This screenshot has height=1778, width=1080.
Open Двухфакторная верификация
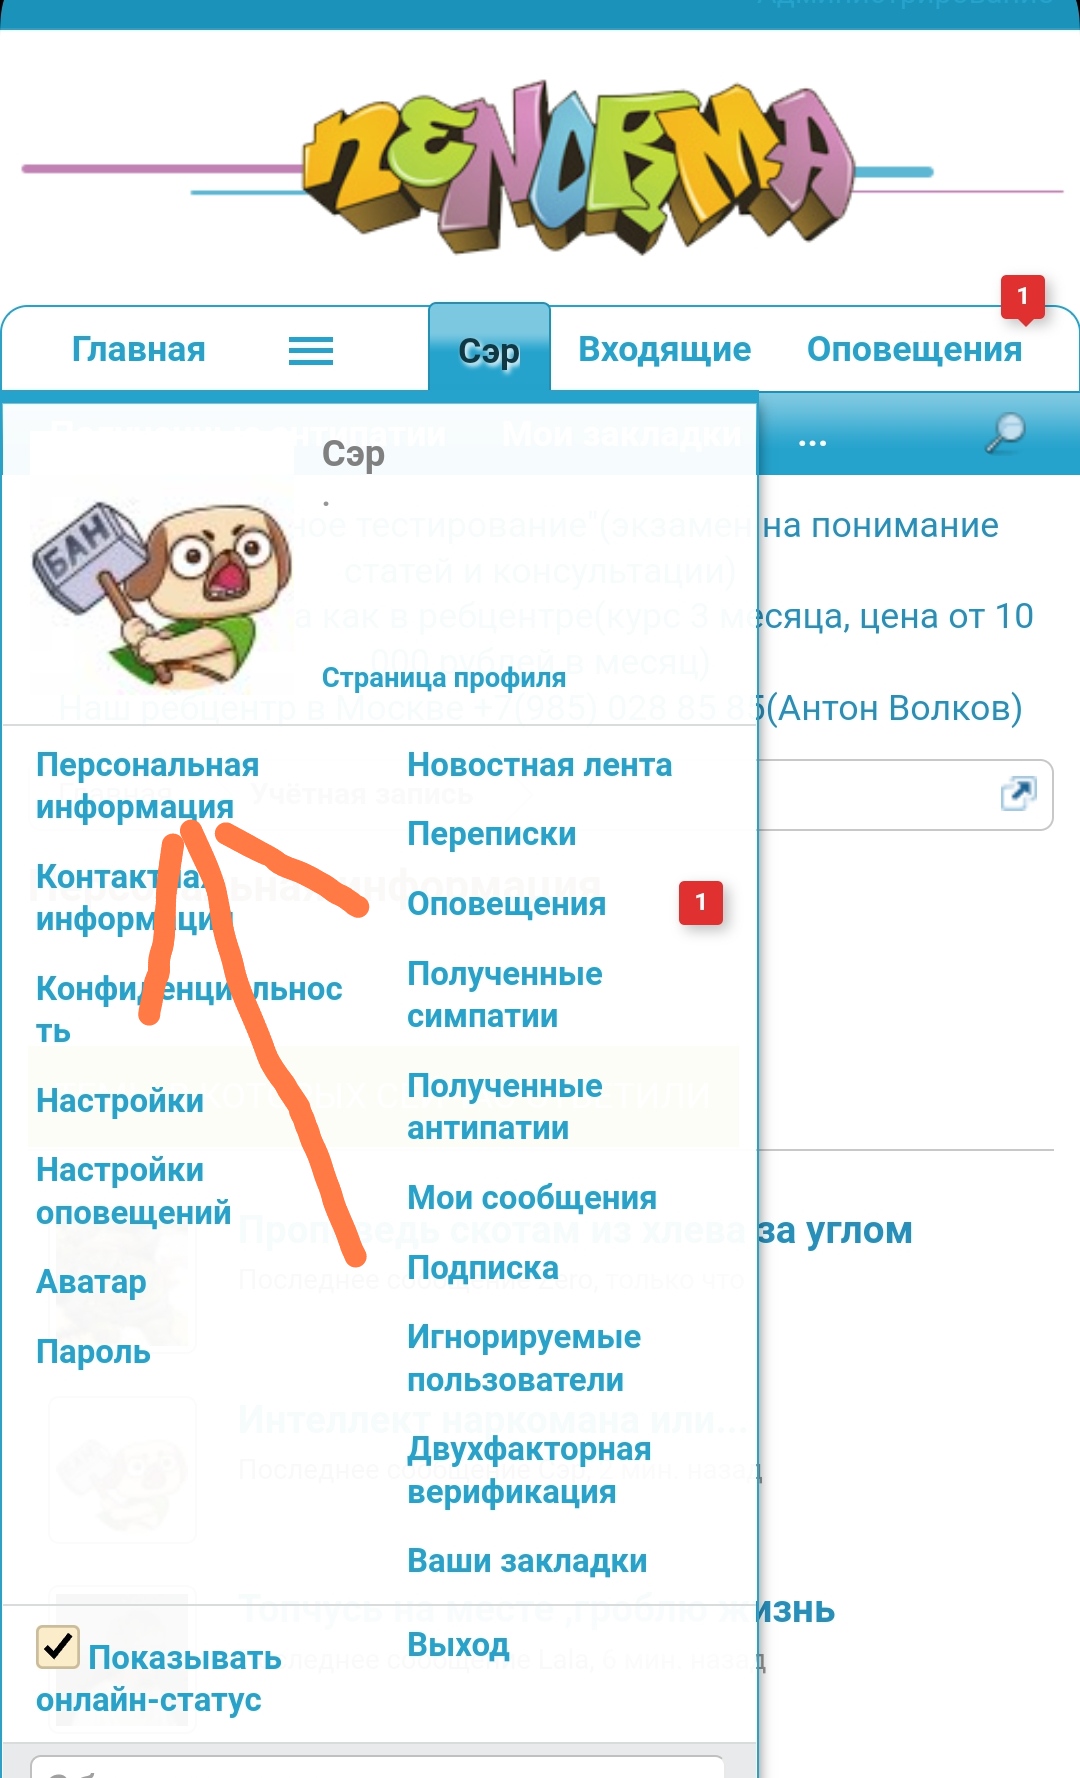coord(529,1470)
